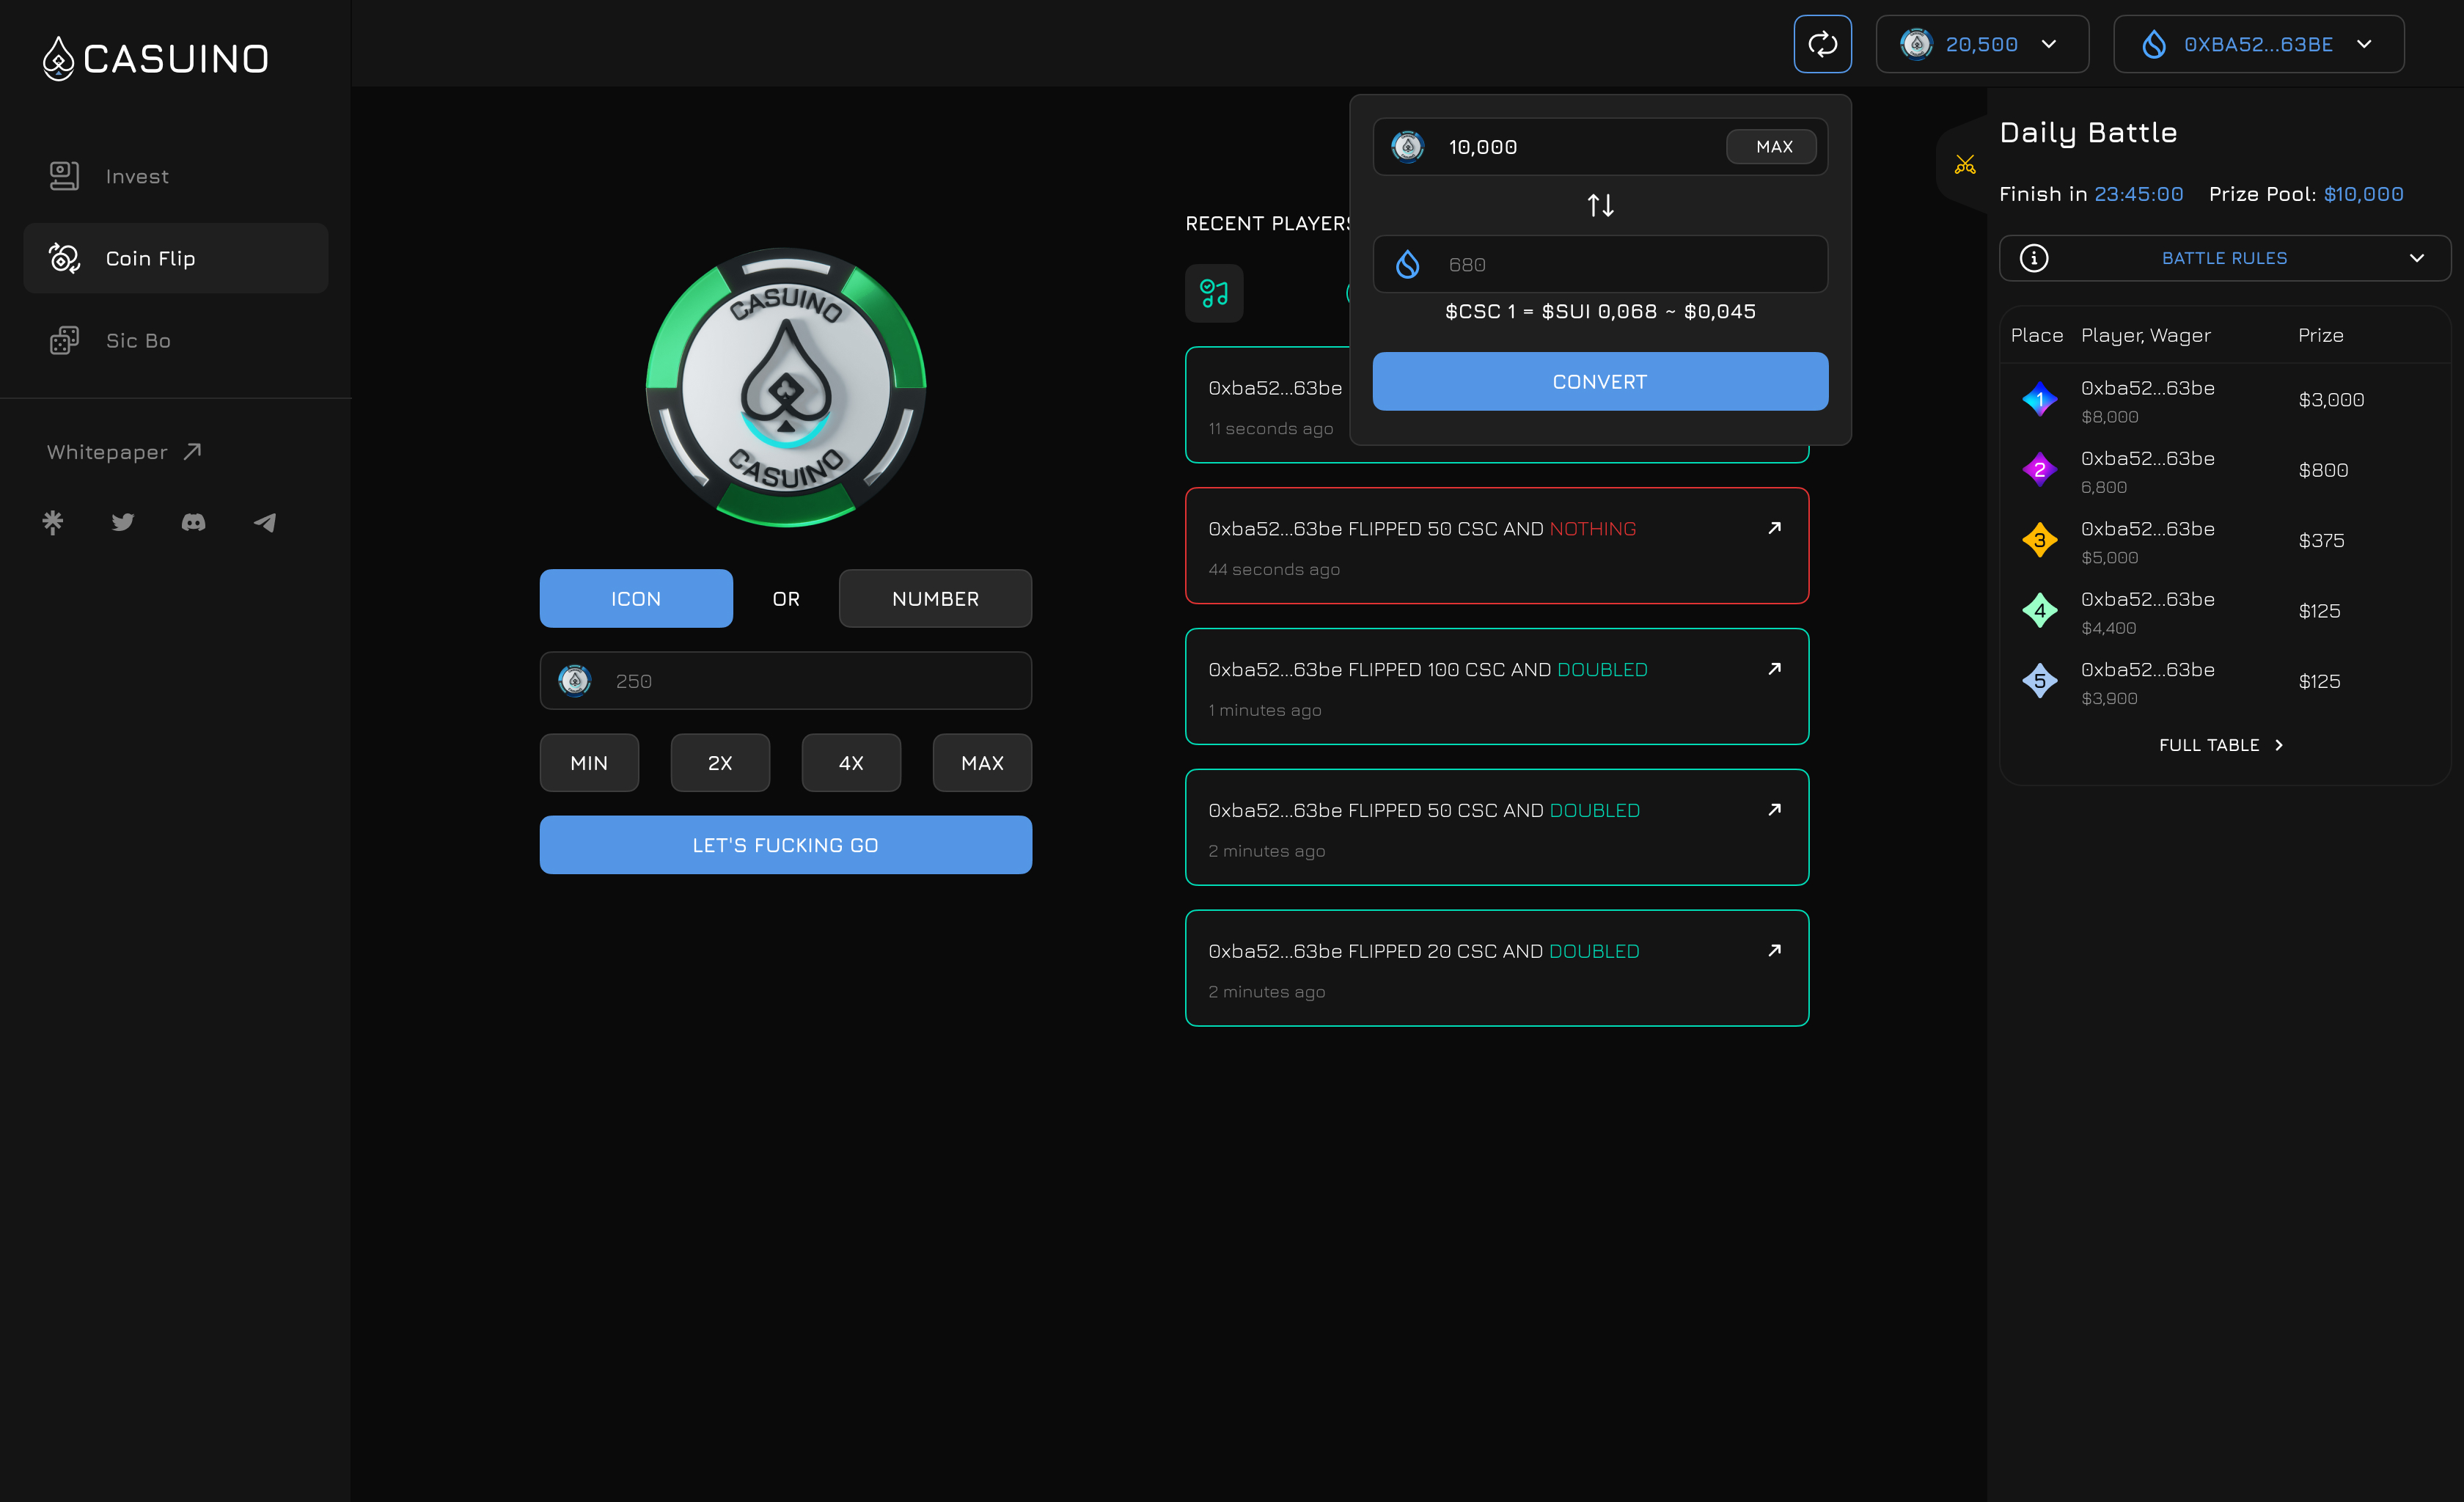Set bet to 4X
The image size is (2464, 1502).
pos(850,763)
